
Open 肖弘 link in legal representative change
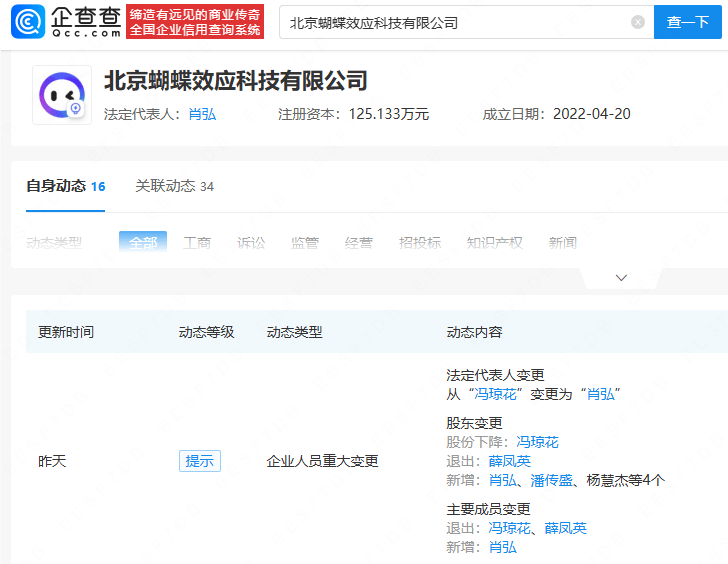[x=601, y=395]
